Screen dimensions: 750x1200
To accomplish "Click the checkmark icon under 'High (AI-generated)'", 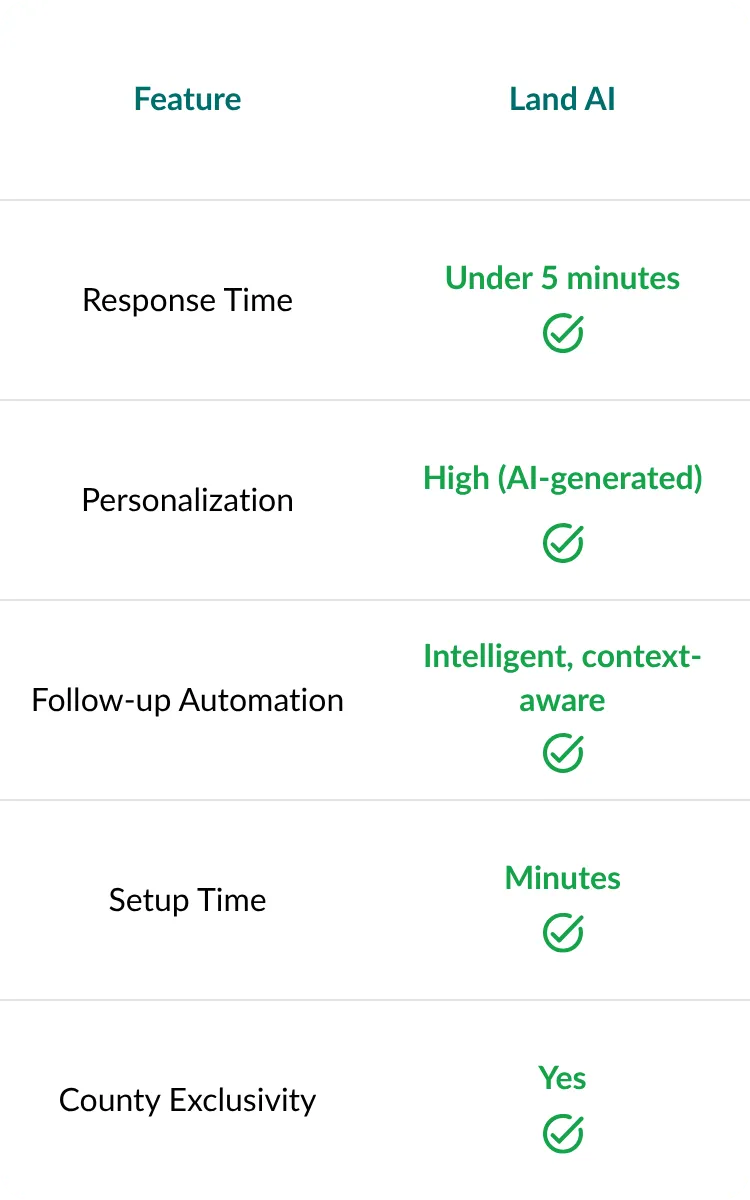I will tap(563, 543).
